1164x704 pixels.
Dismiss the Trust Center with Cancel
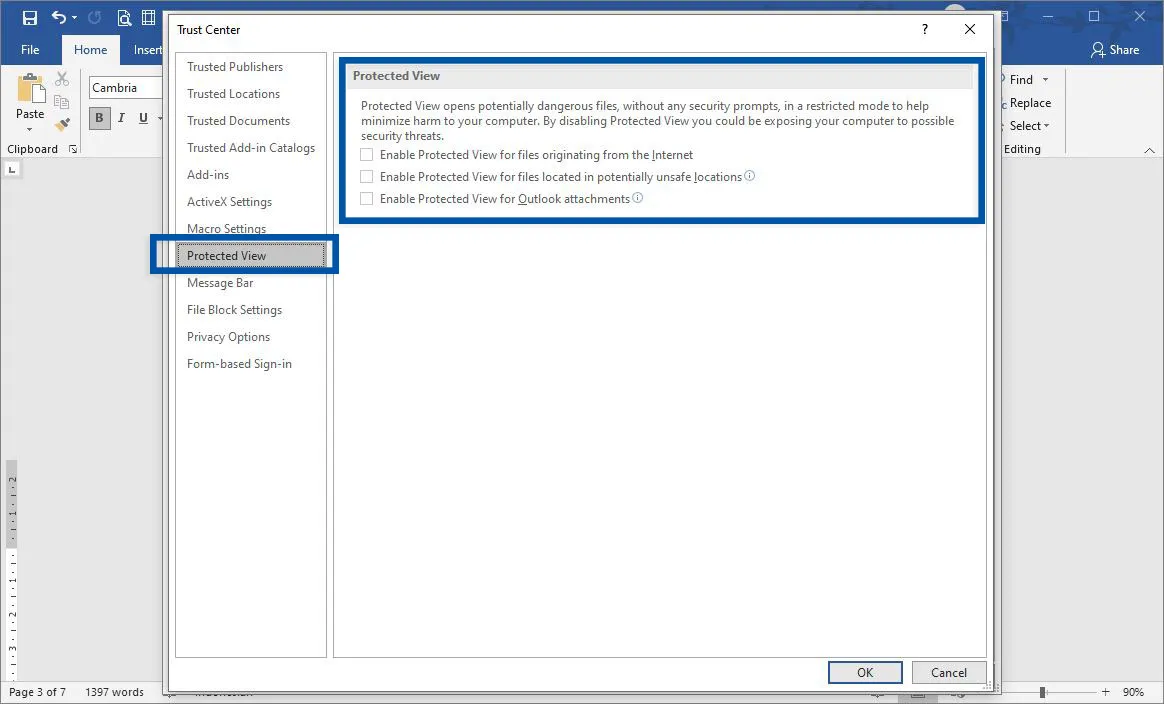[x=947, y=672]
